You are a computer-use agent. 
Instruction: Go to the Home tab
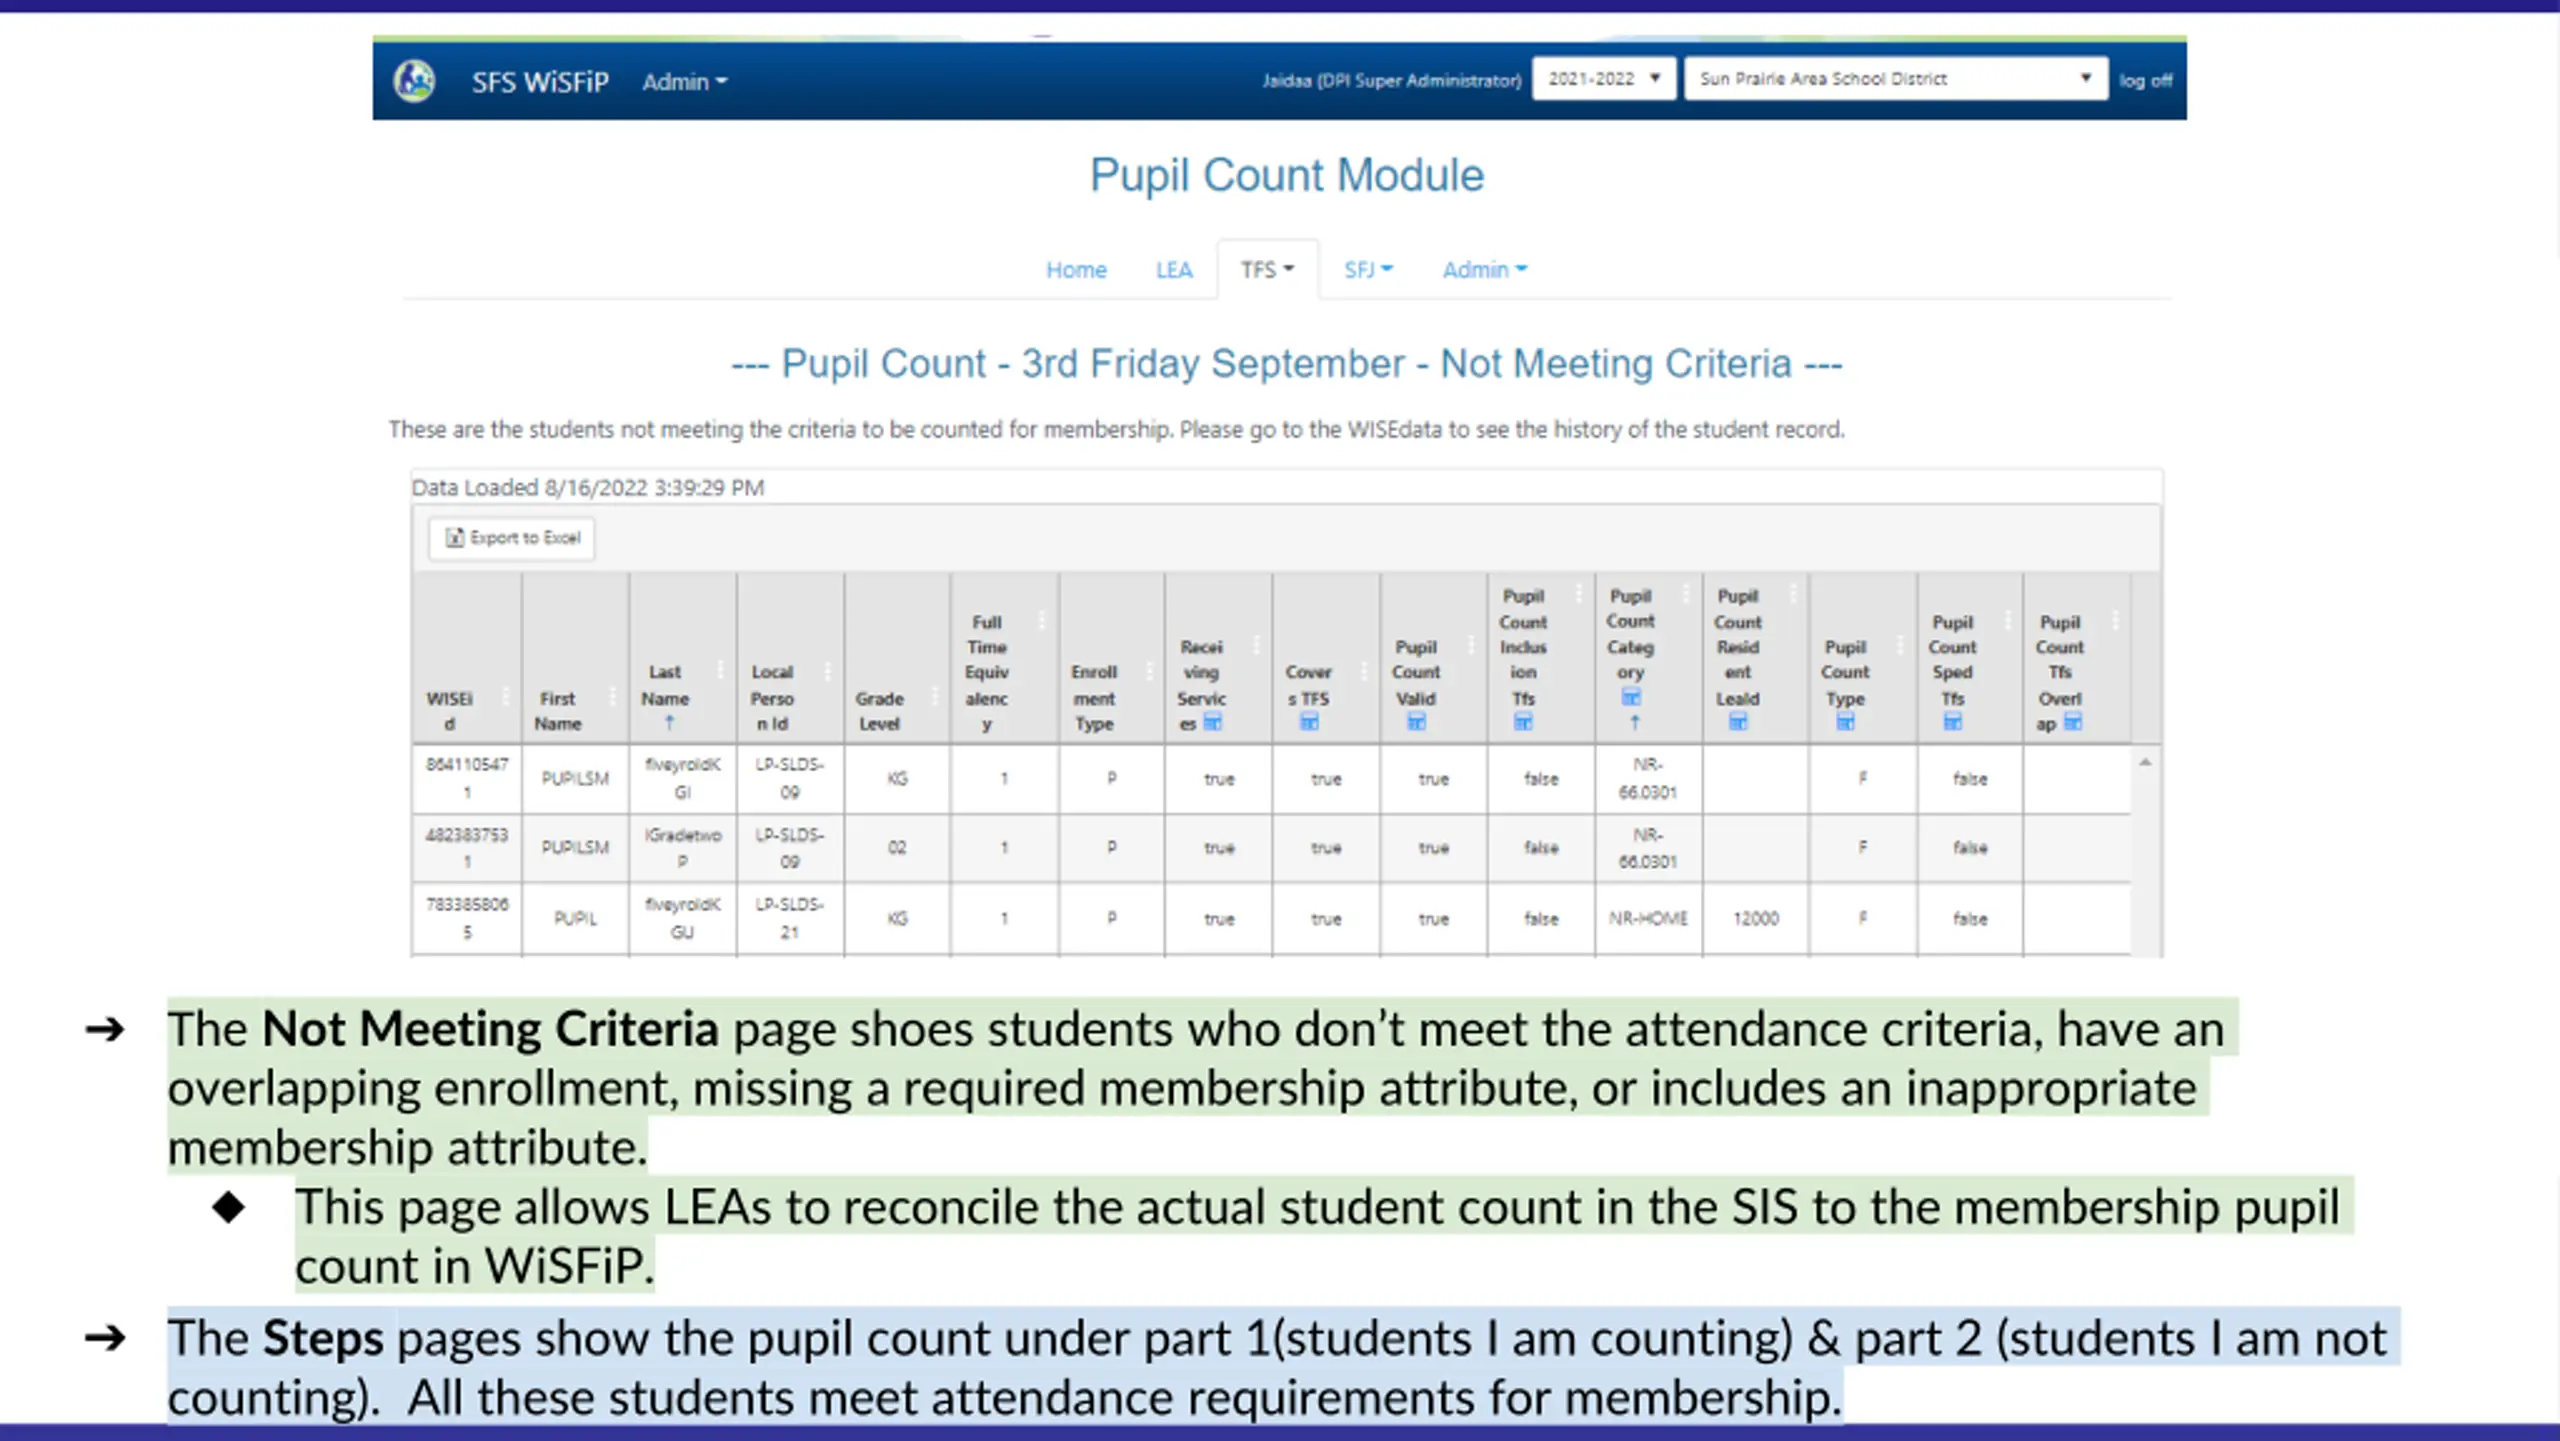coord(1076,270)
